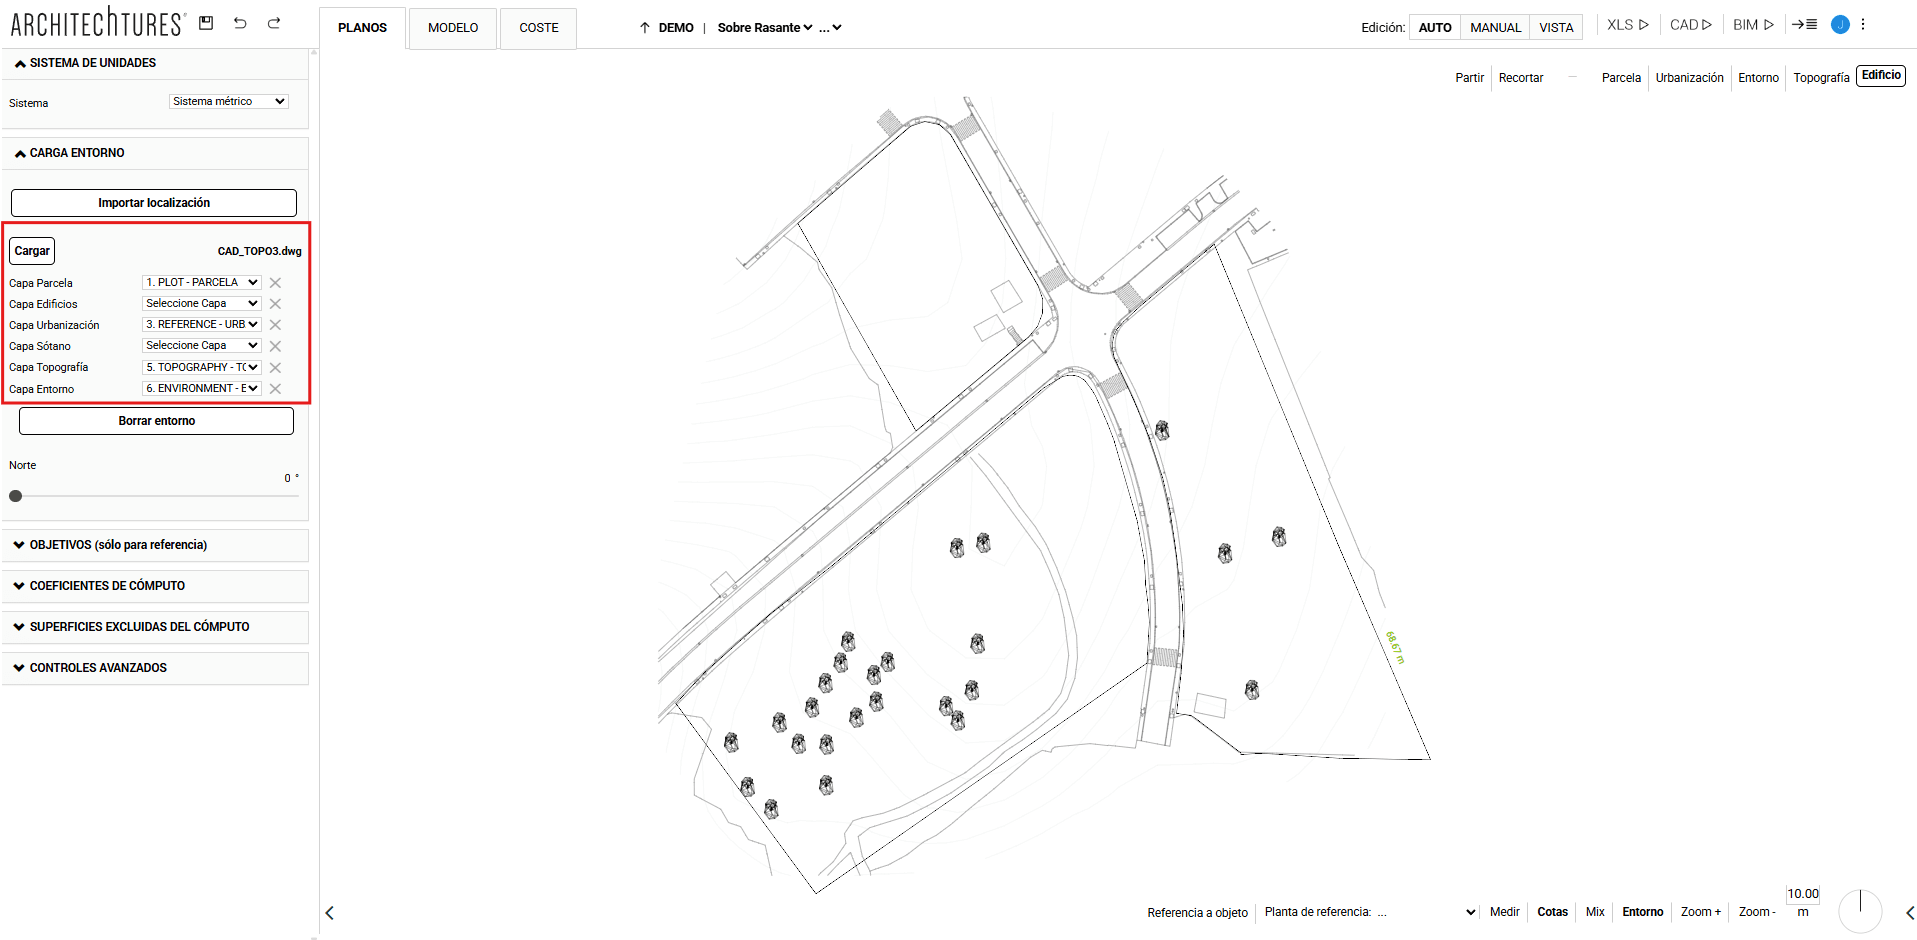The height and width of the screenshot is (940, 1917).
Task: Switch edition mode to VISTA
Action: (1555, 27)
